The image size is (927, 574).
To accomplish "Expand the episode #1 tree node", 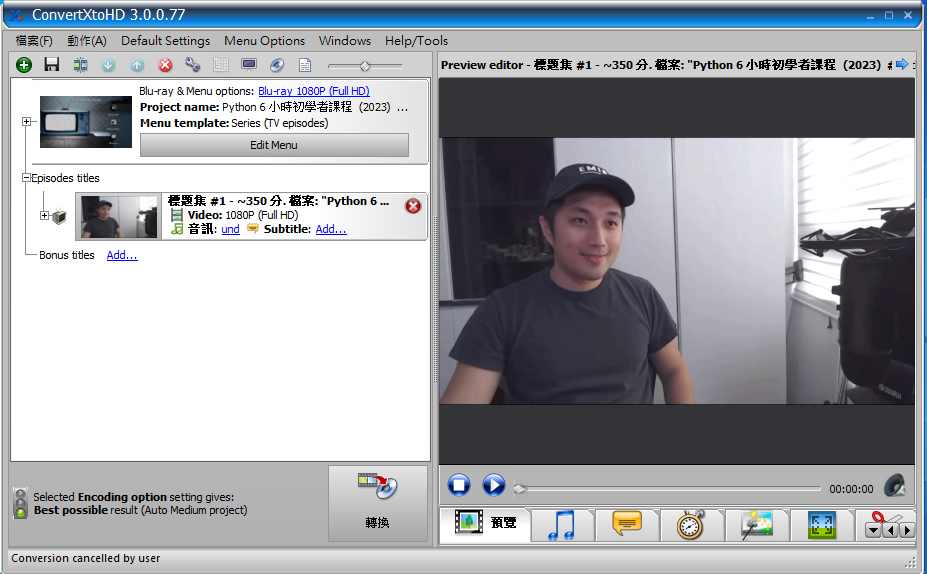I will coord(44,216).
